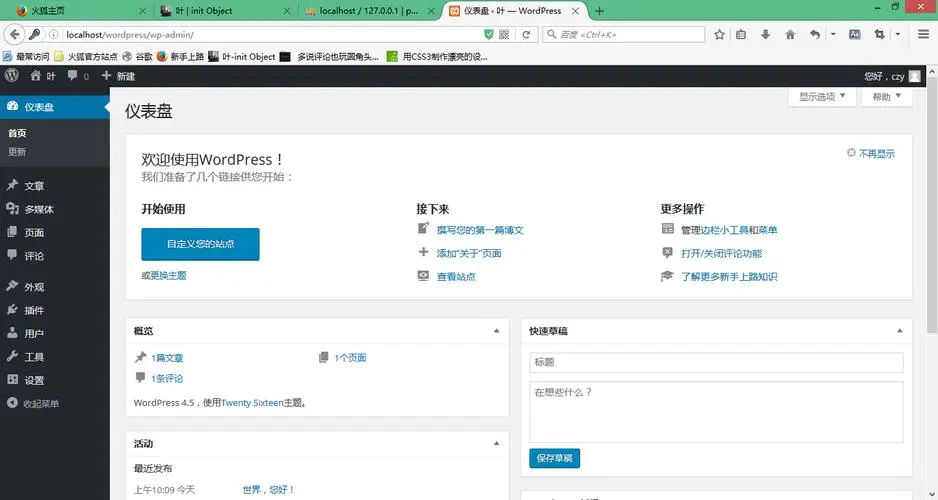Click the WordPress logo in admin bar
Viewport: 938px width, 500px height.
(12, 75)
